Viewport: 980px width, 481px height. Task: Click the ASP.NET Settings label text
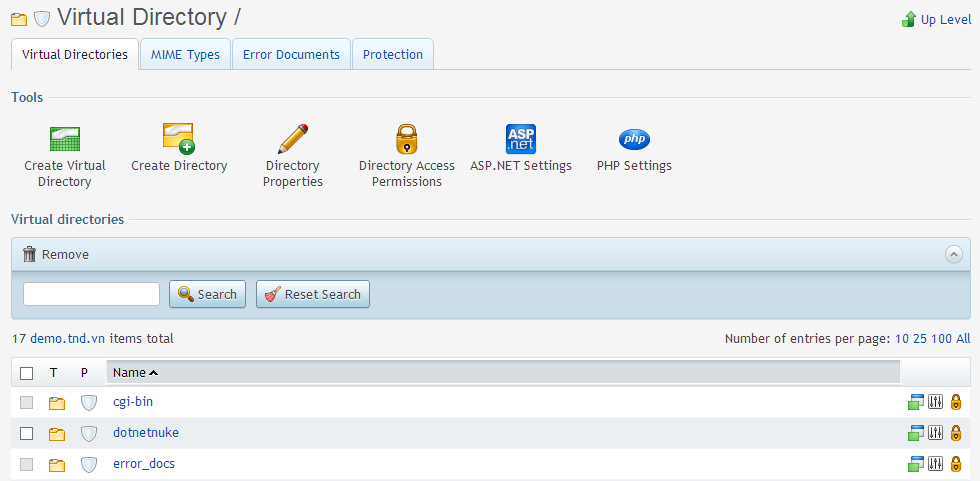[521, 166]
